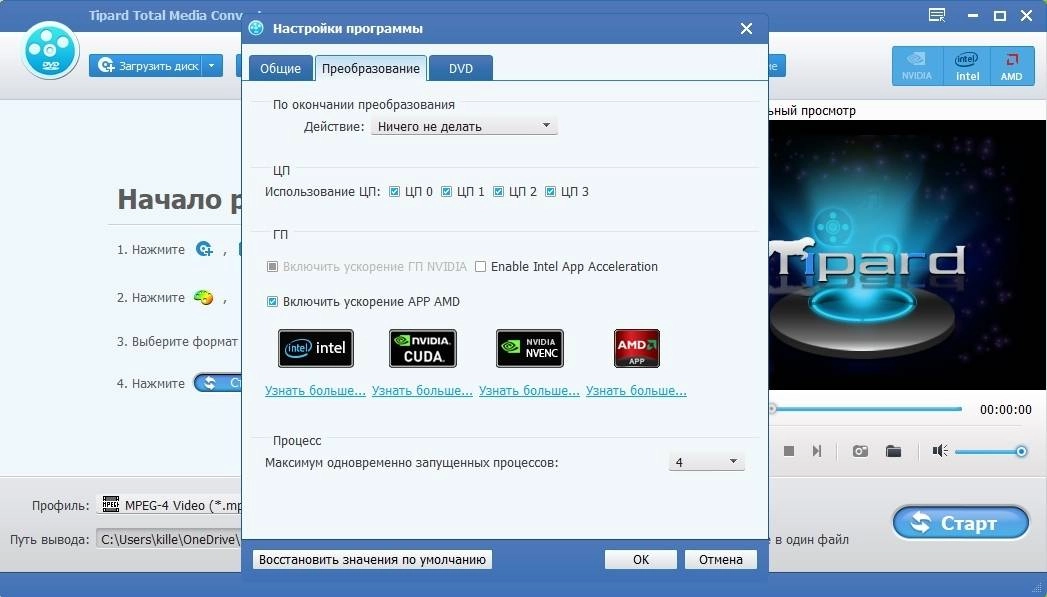Click the Отмена button

point(720,560)
